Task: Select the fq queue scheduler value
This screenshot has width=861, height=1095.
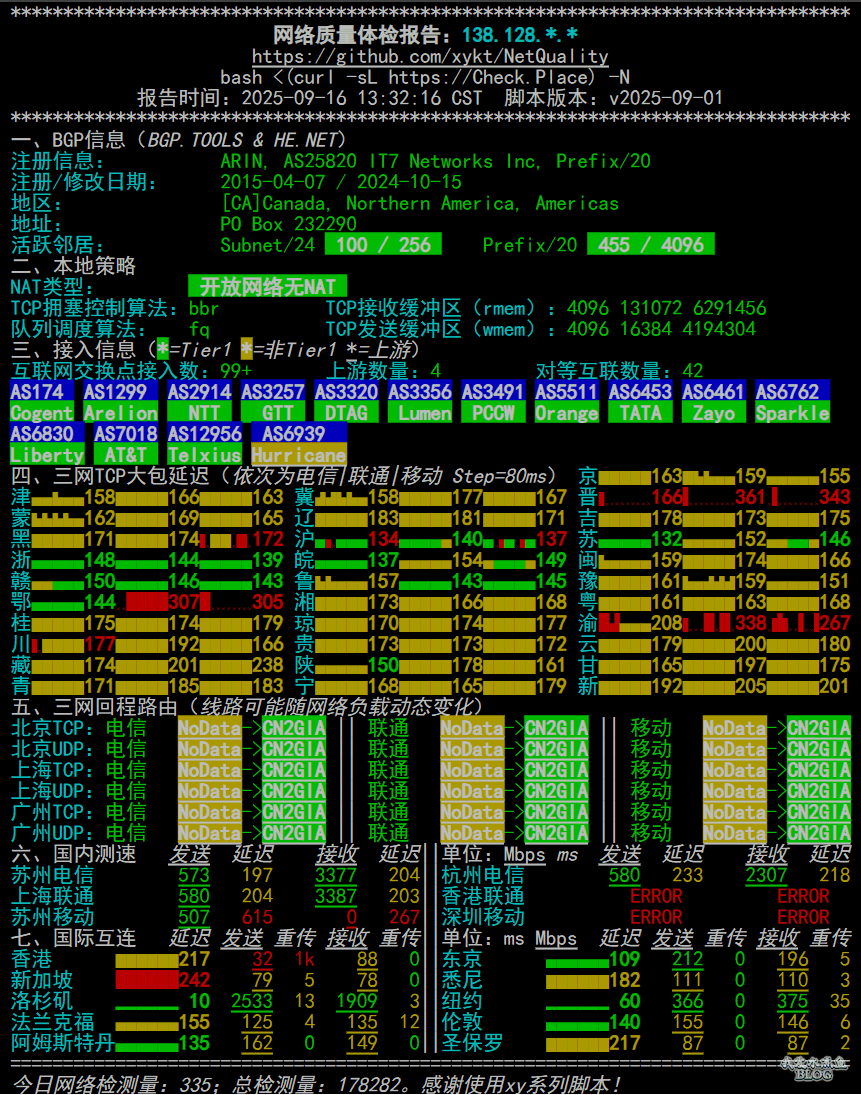Action: point(199,329)
